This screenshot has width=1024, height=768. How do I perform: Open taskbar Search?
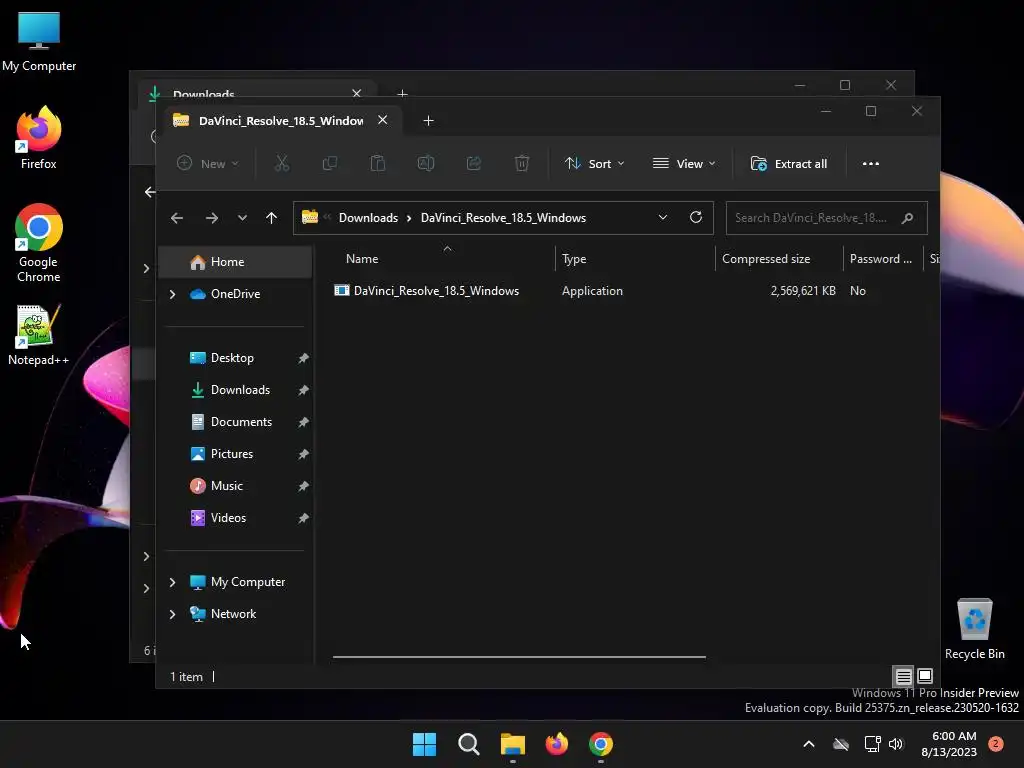[x=469, y=744]
